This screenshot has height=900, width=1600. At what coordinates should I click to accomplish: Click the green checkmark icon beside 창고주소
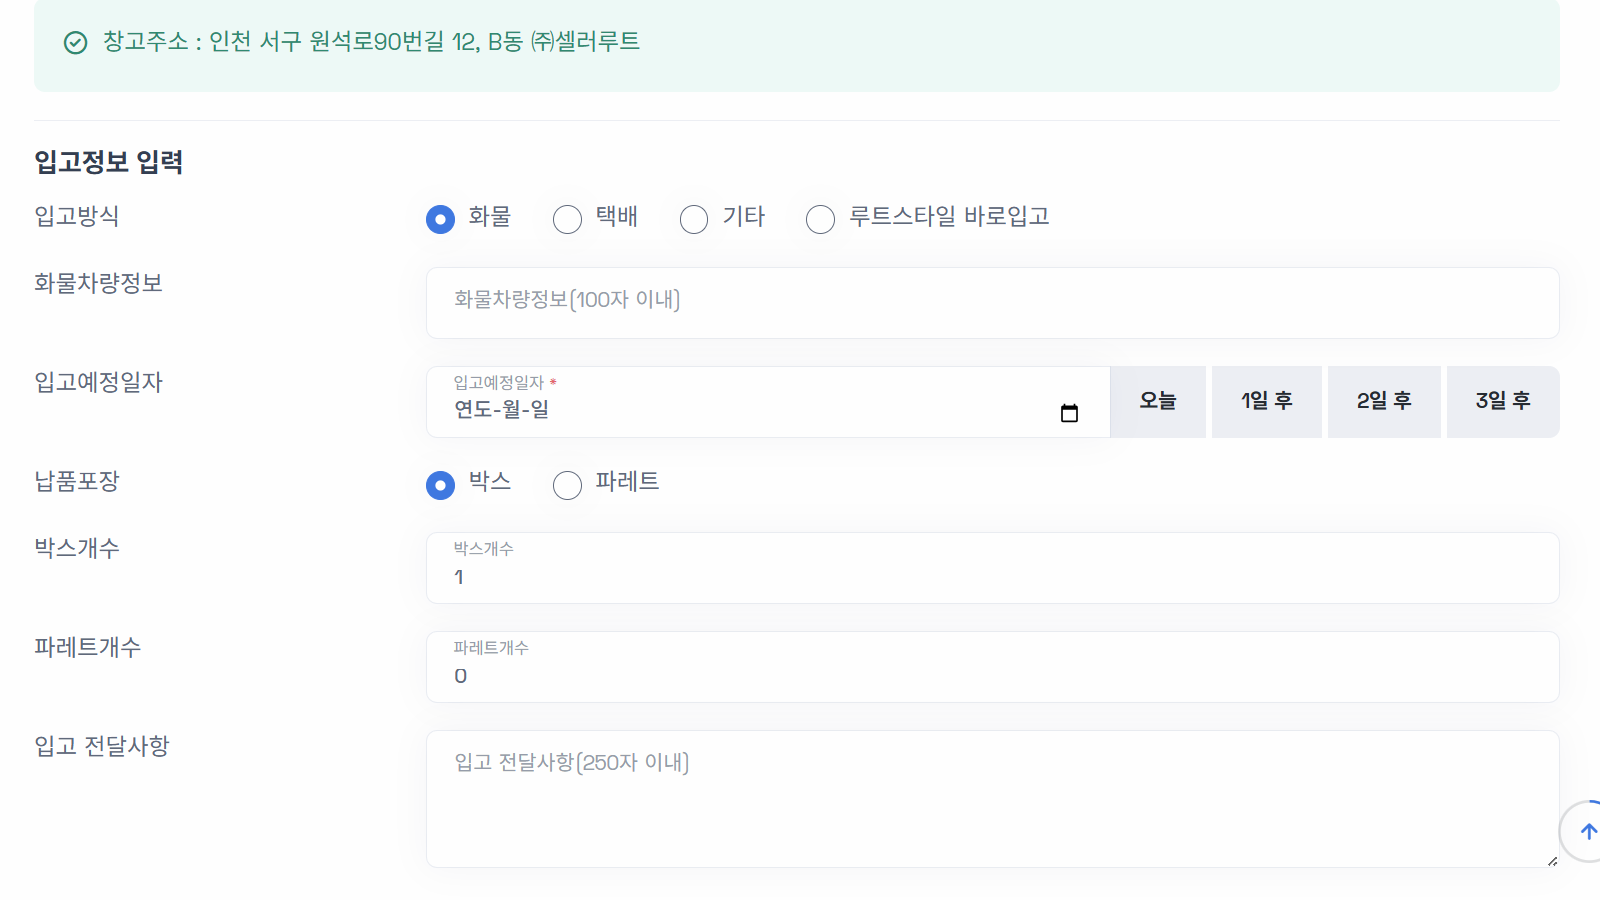tap(75, 43)
